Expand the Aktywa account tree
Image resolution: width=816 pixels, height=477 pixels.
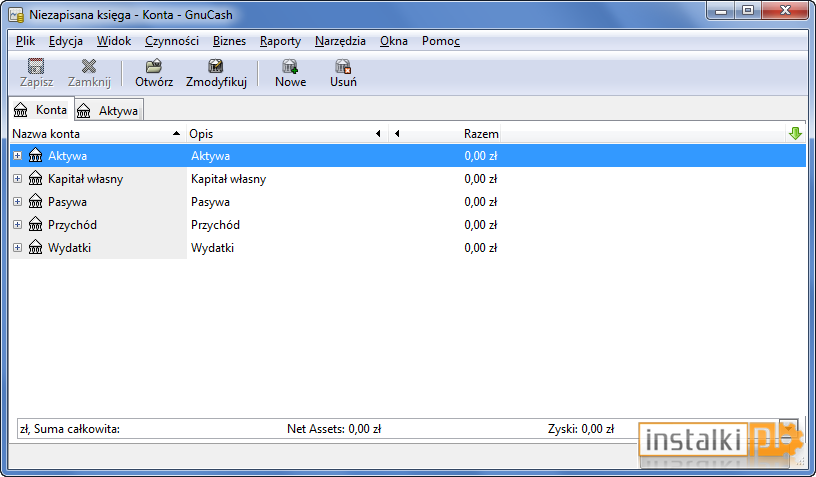point(17,156)
